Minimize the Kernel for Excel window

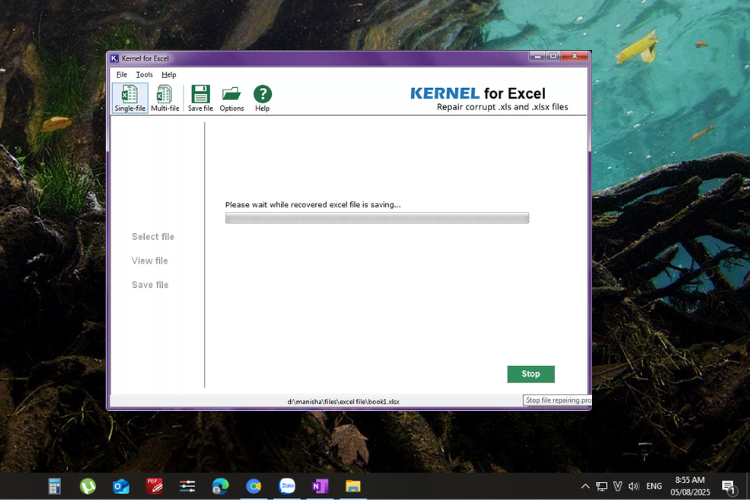[x=537, y=56]
